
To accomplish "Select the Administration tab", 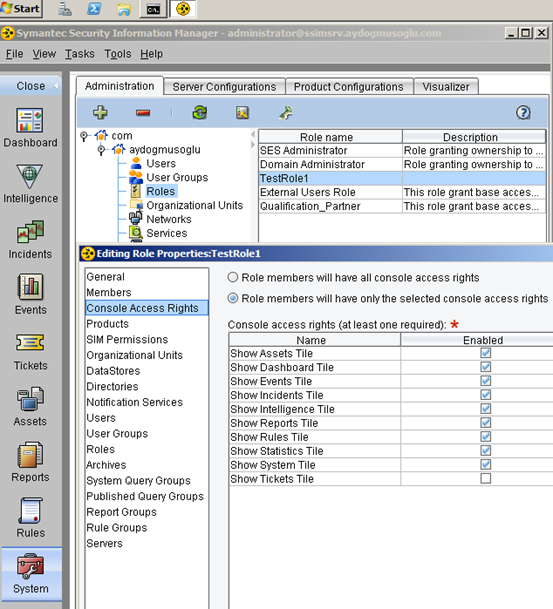I will 120,86.
